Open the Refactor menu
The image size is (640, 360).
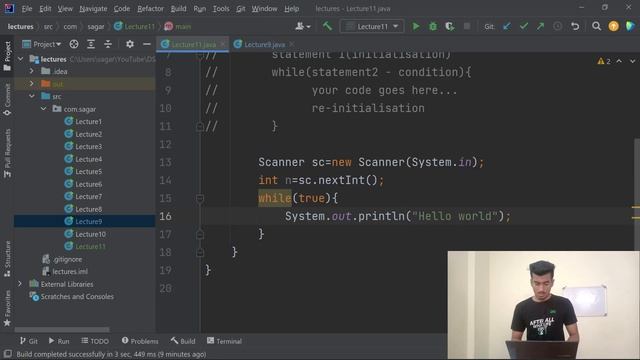tap(150, 9)
